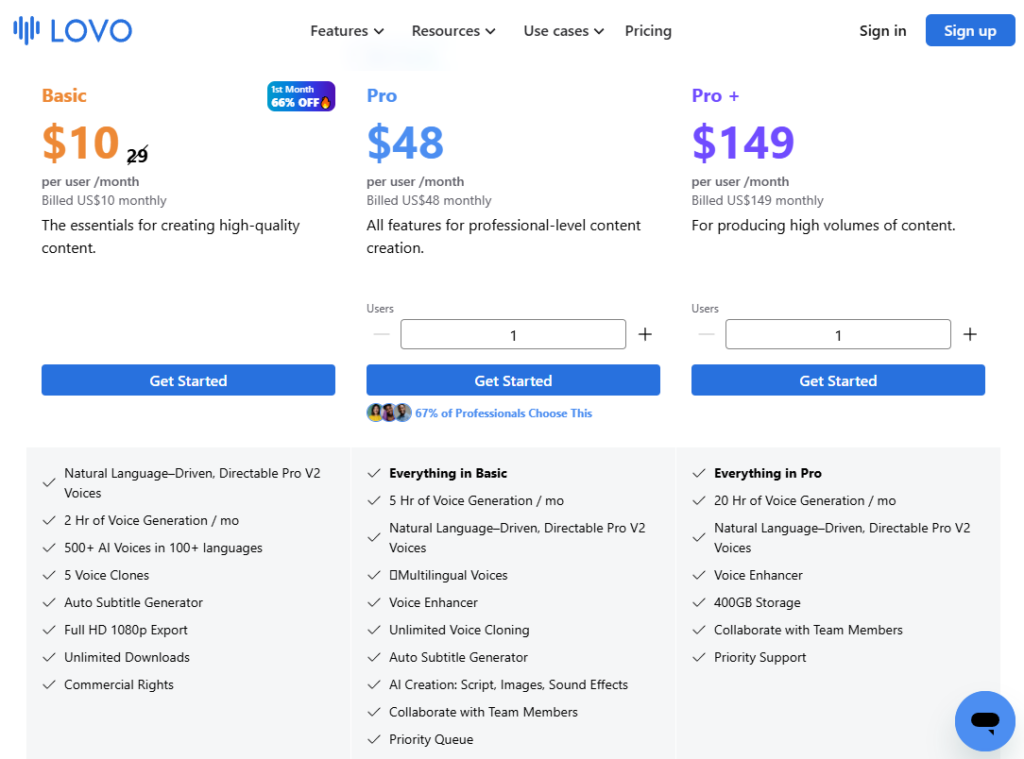
Task: Click the Pro plan users input field
Action: [x=513, y=335]
